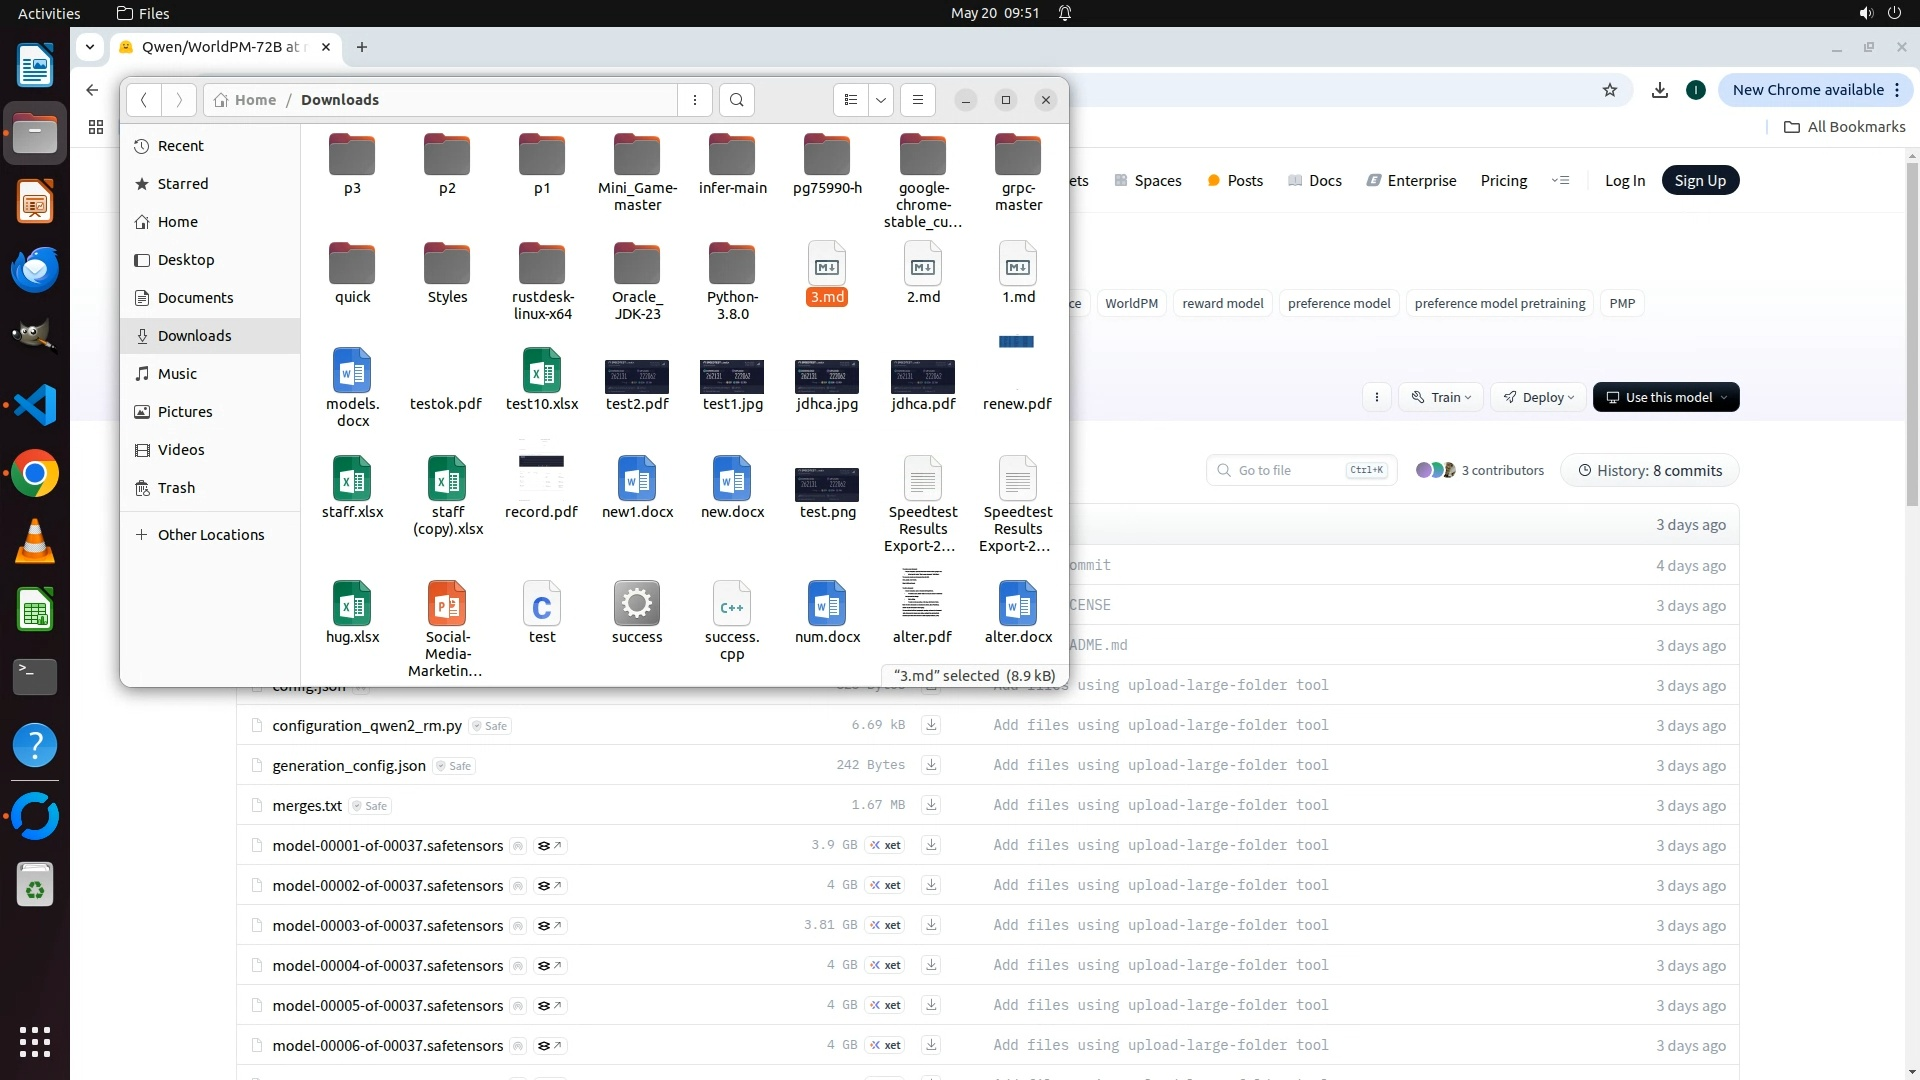
Task: Open view options dropdown arrow in Files
Action: point(881,100)
